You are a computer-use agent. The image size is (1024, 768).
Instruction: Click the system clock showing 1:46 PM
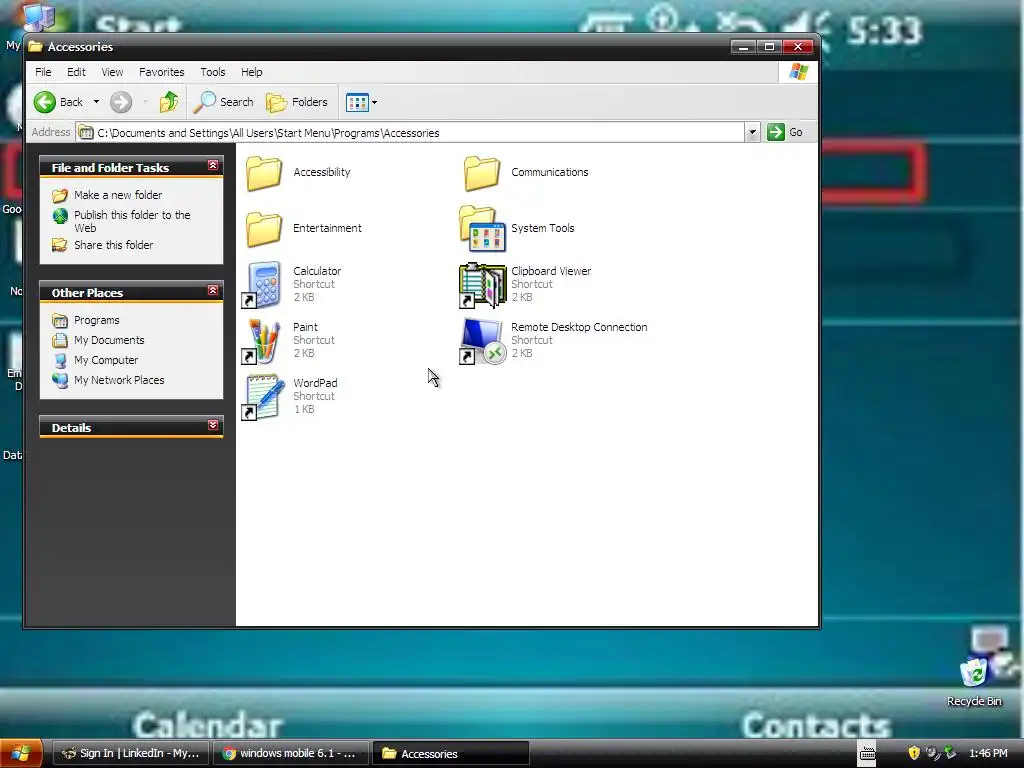[x=988, y=753]
